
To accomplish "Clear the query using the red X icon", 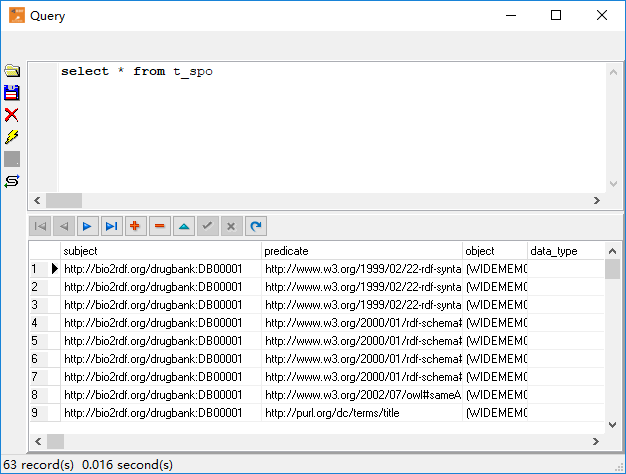I will coord(12,115).
